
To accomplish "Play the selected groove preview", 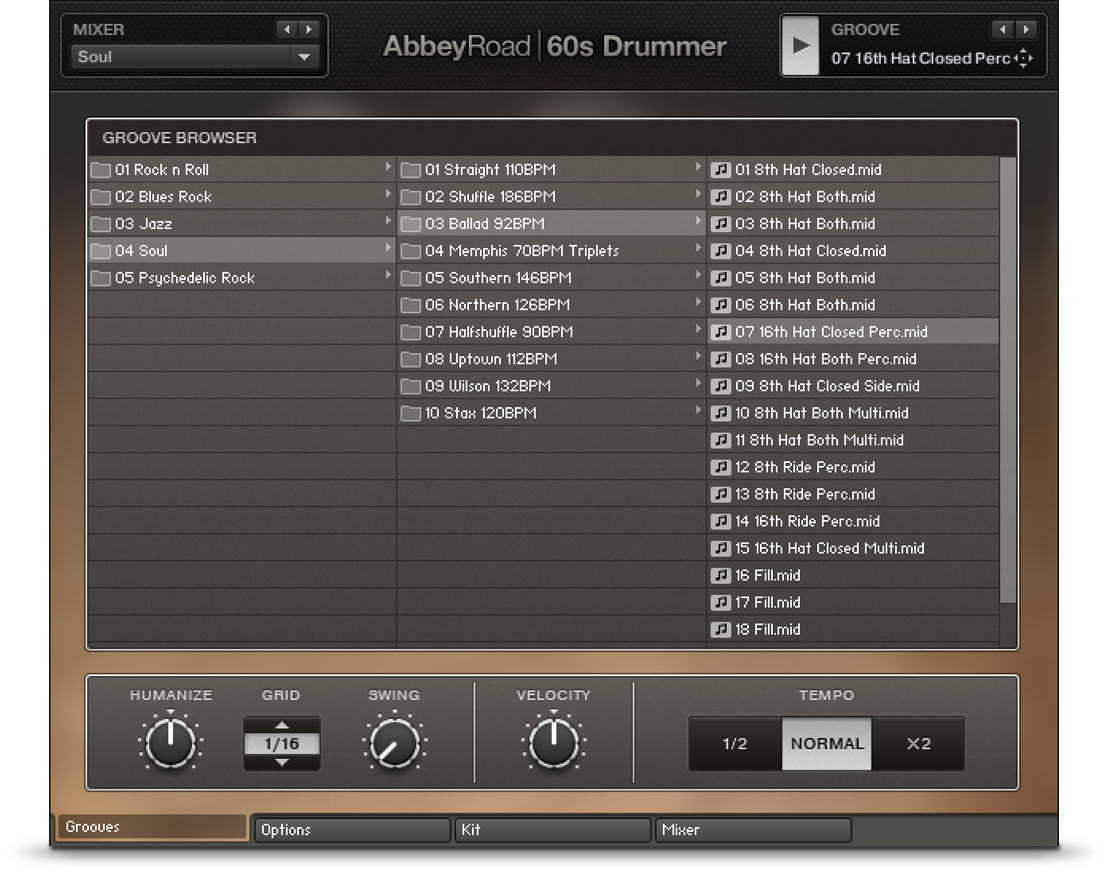I will click(x=800, y=45).
